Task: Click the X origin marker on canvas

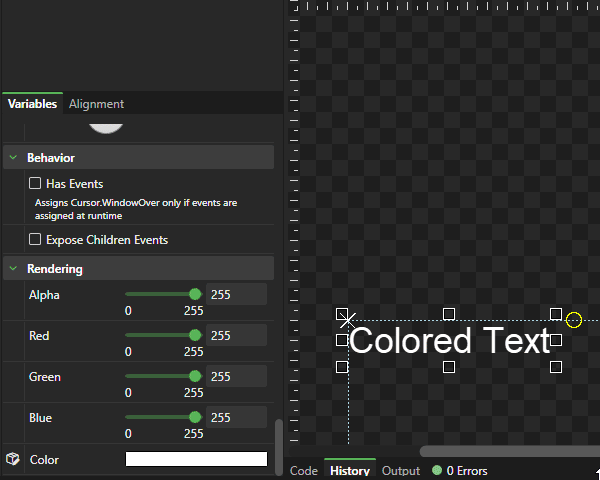Action: click(x=346, y=319)
